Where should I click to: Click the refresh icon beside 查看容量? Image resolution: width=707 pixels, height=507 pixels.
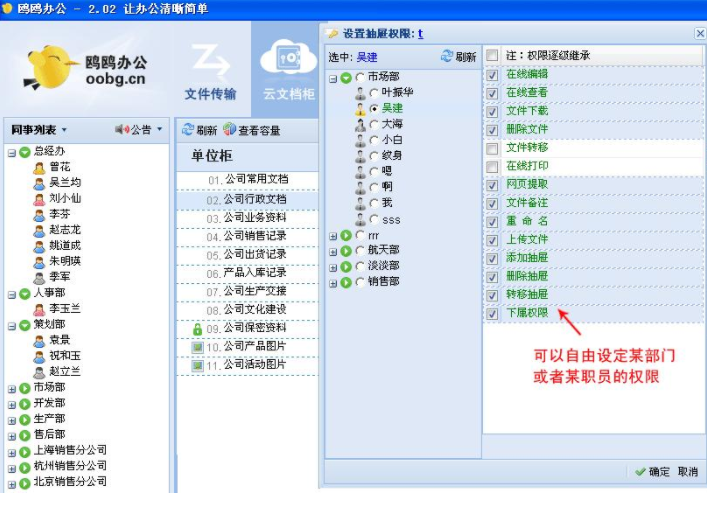click(188, 130)
